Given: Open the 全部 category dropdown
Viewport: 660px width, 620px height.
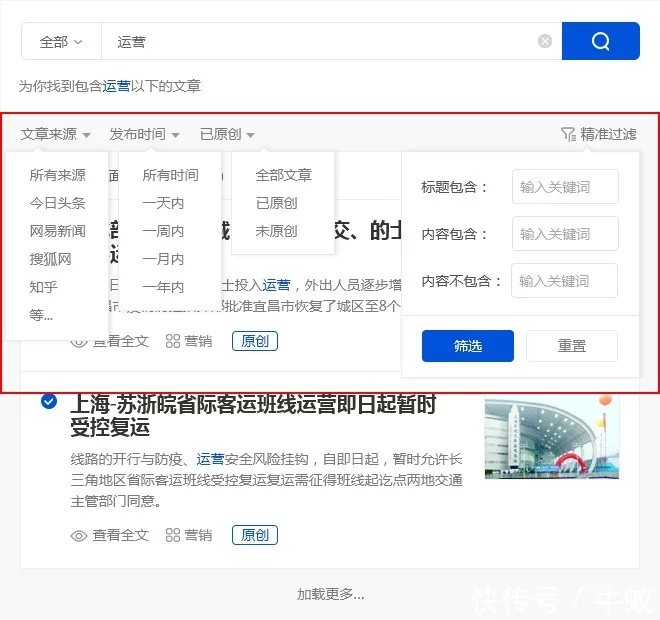Looking at the screenshot, I should 61,42.
